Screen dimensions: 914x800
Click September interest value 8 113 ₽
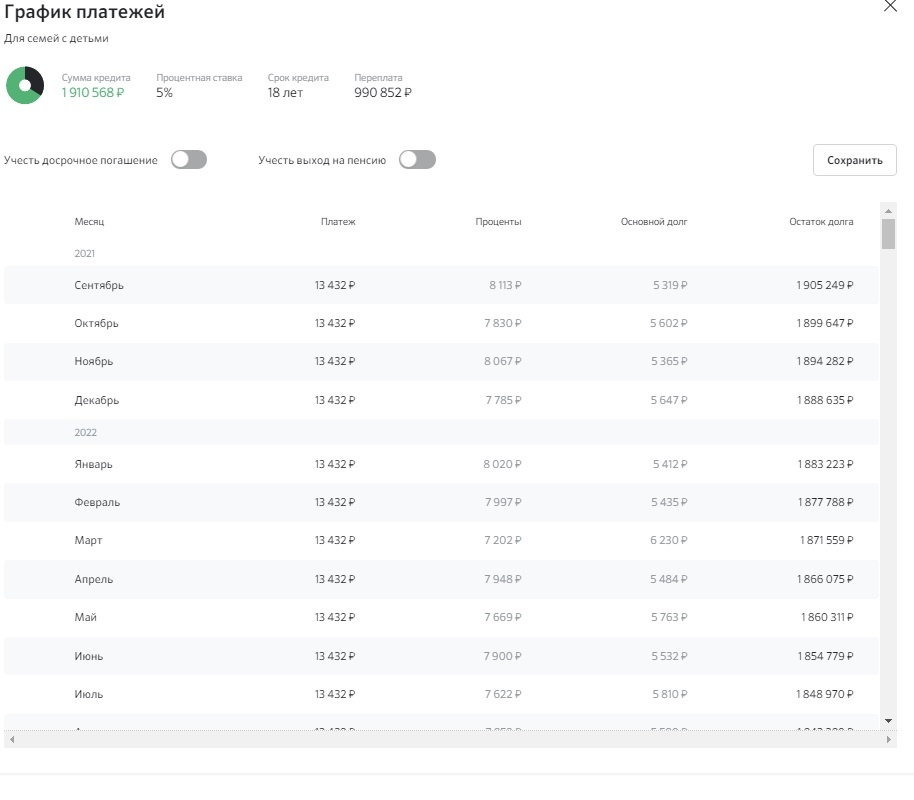(505, 285)
